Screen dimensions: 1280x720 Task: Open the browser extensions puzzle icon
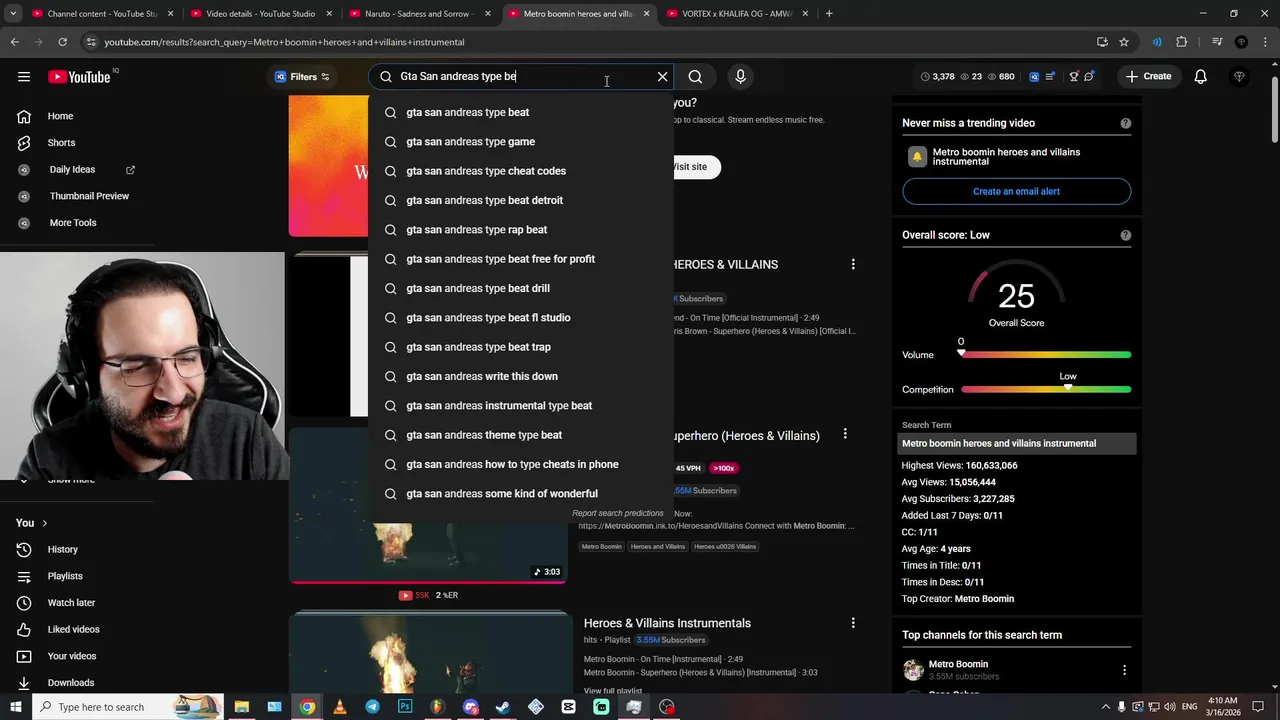[x=1182, y=42]
